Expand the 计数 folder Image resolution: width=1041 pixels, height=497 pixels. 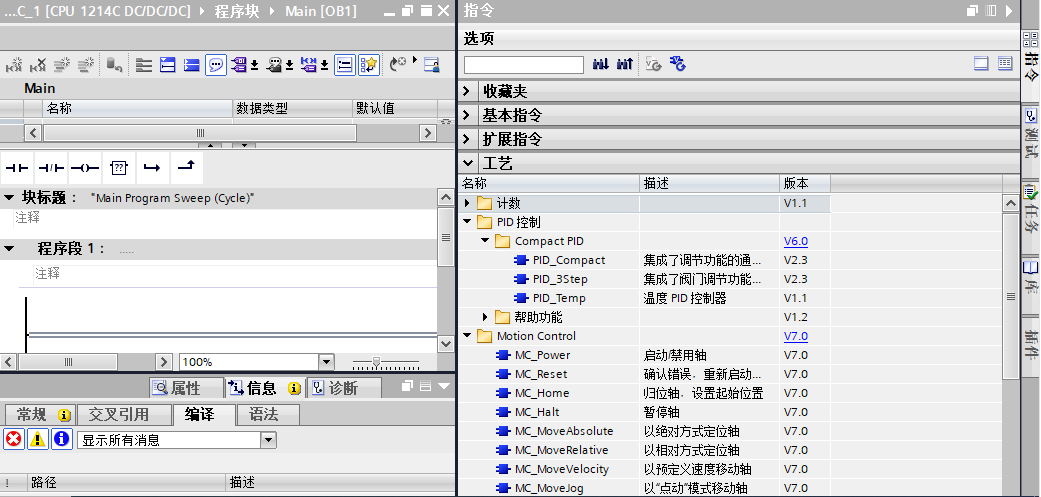coord(467,203)
